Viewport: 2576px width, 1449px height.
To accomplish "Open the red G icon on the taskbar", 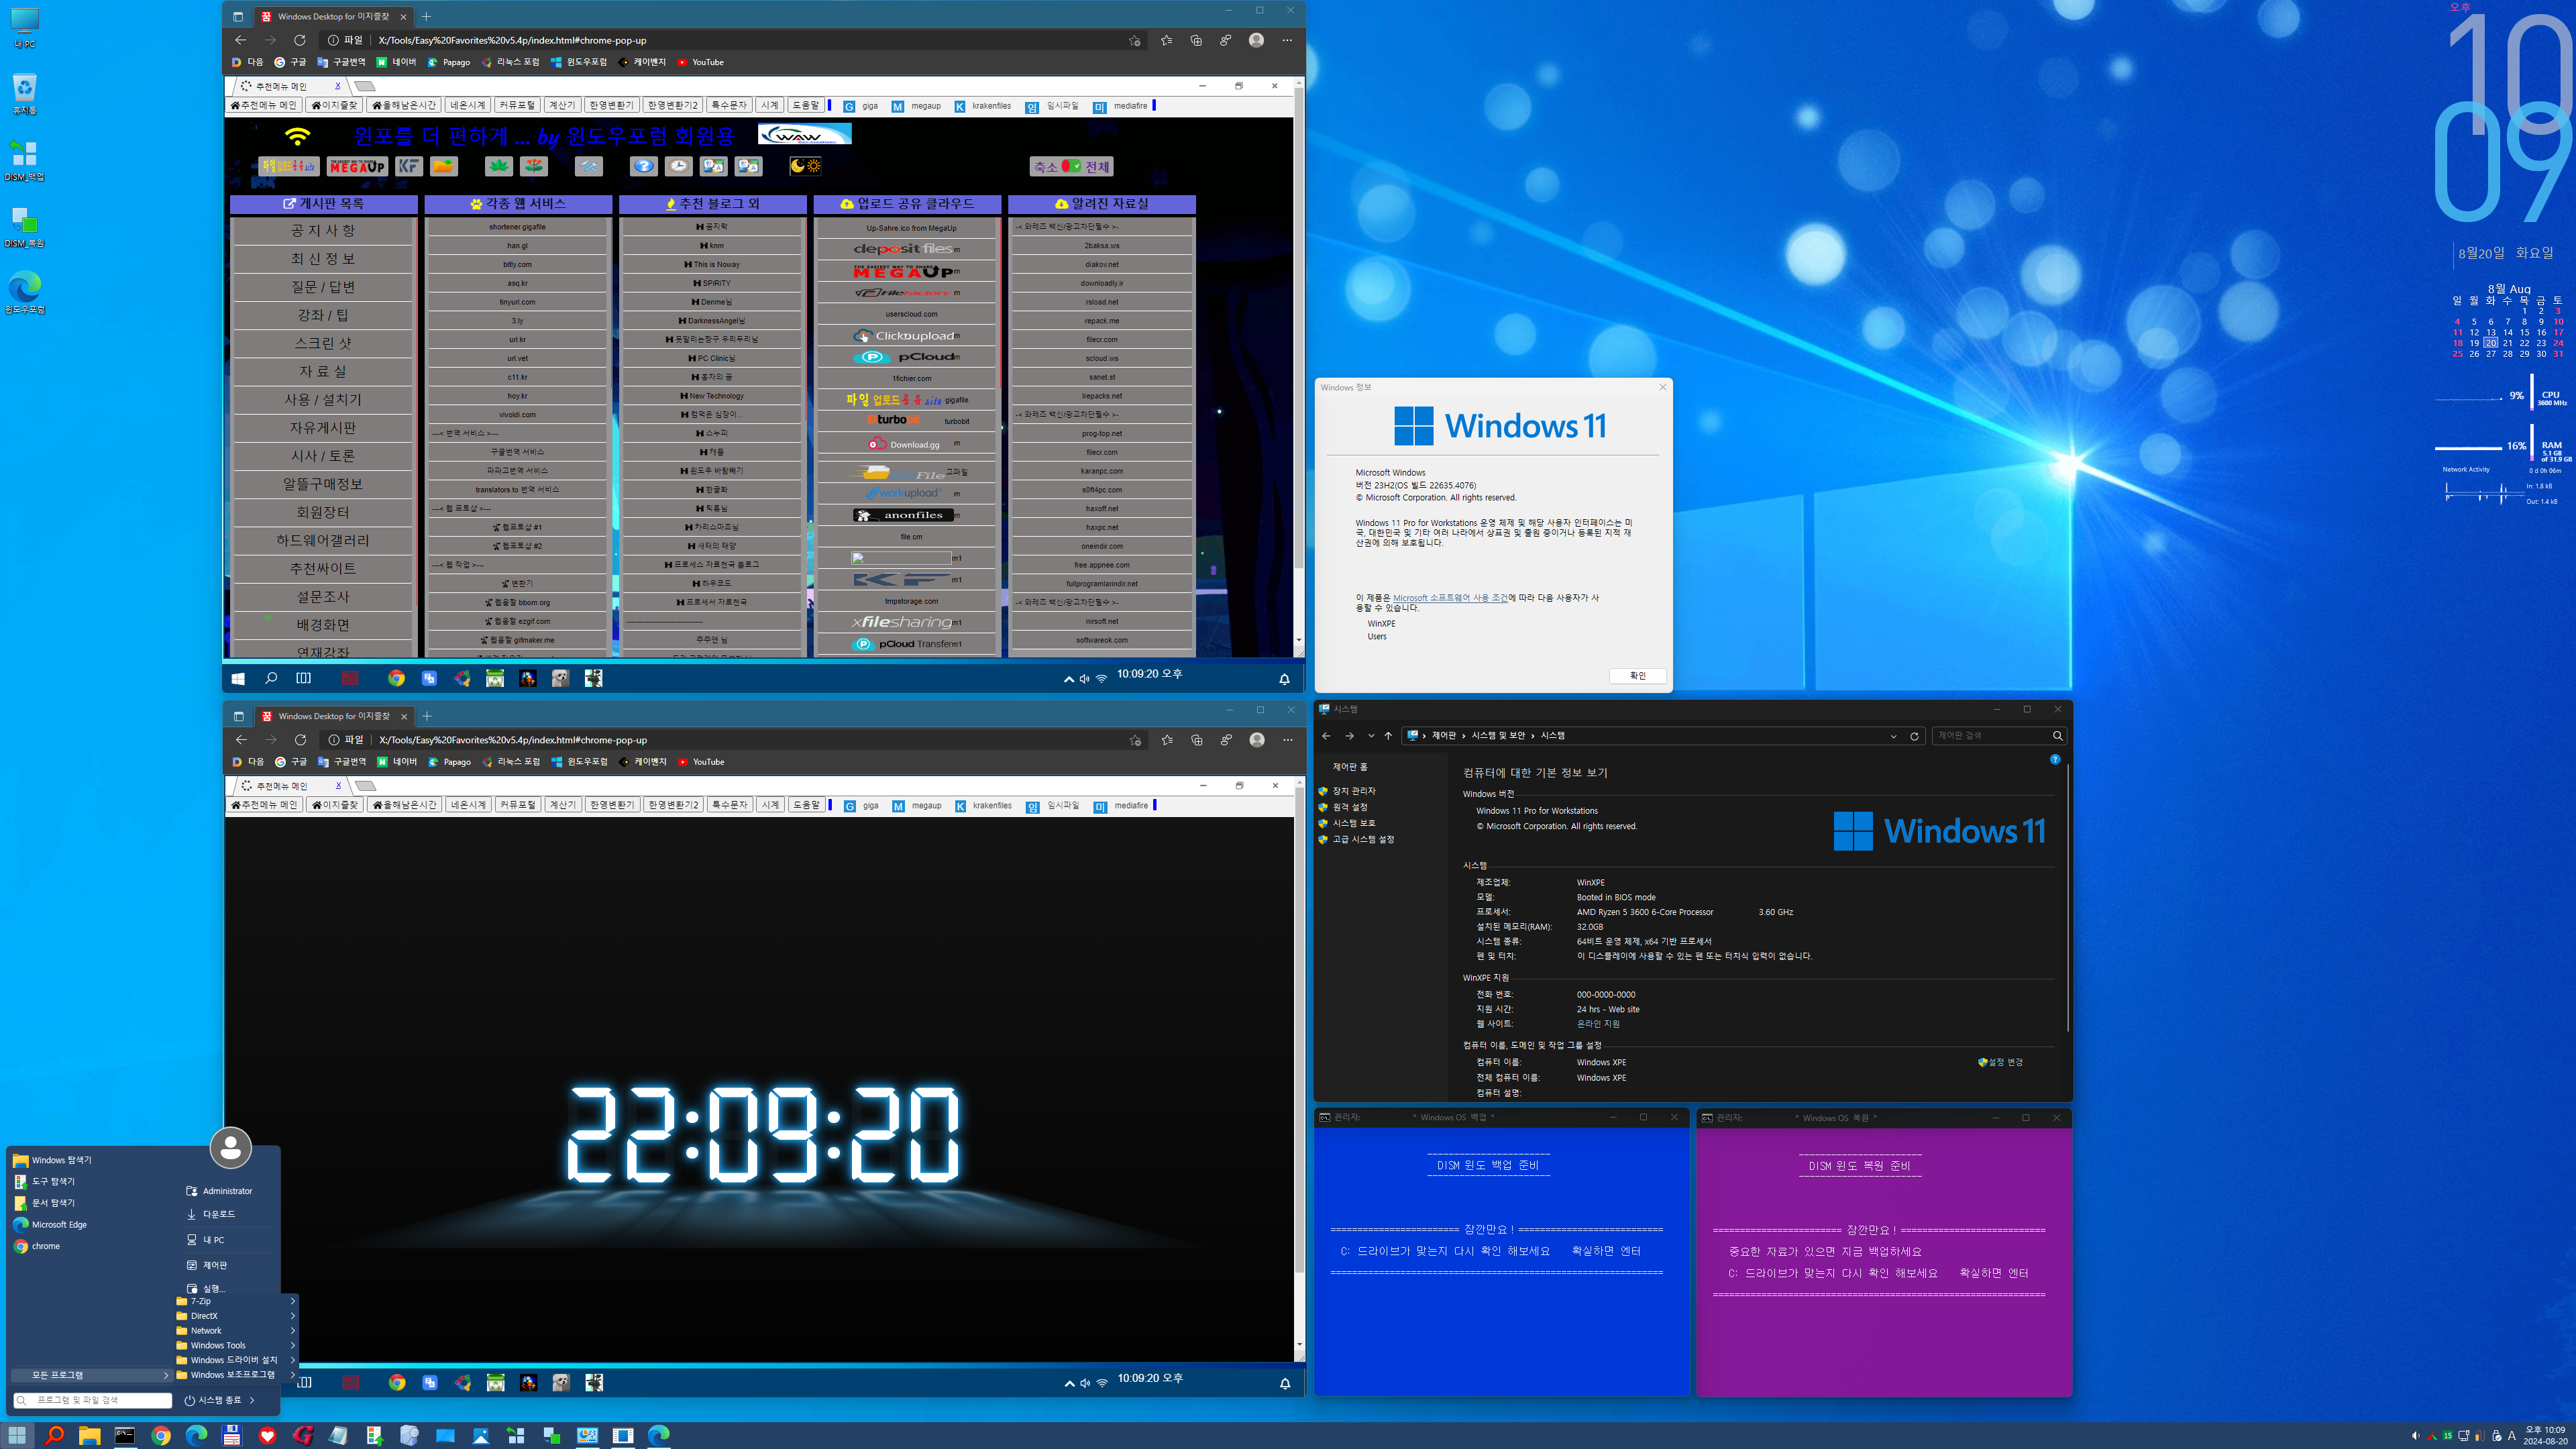I will [303, 1436].
